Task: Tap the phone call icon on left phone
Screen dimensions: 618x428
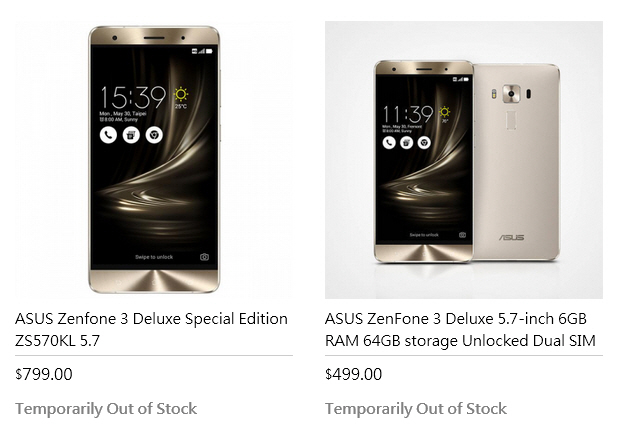Action: (108, 135)
